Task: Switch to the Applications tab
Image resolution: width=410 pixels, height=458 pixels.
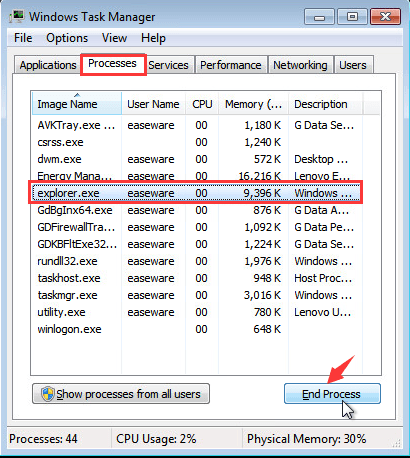Action: pyautogui.click(x=48, y=65)
